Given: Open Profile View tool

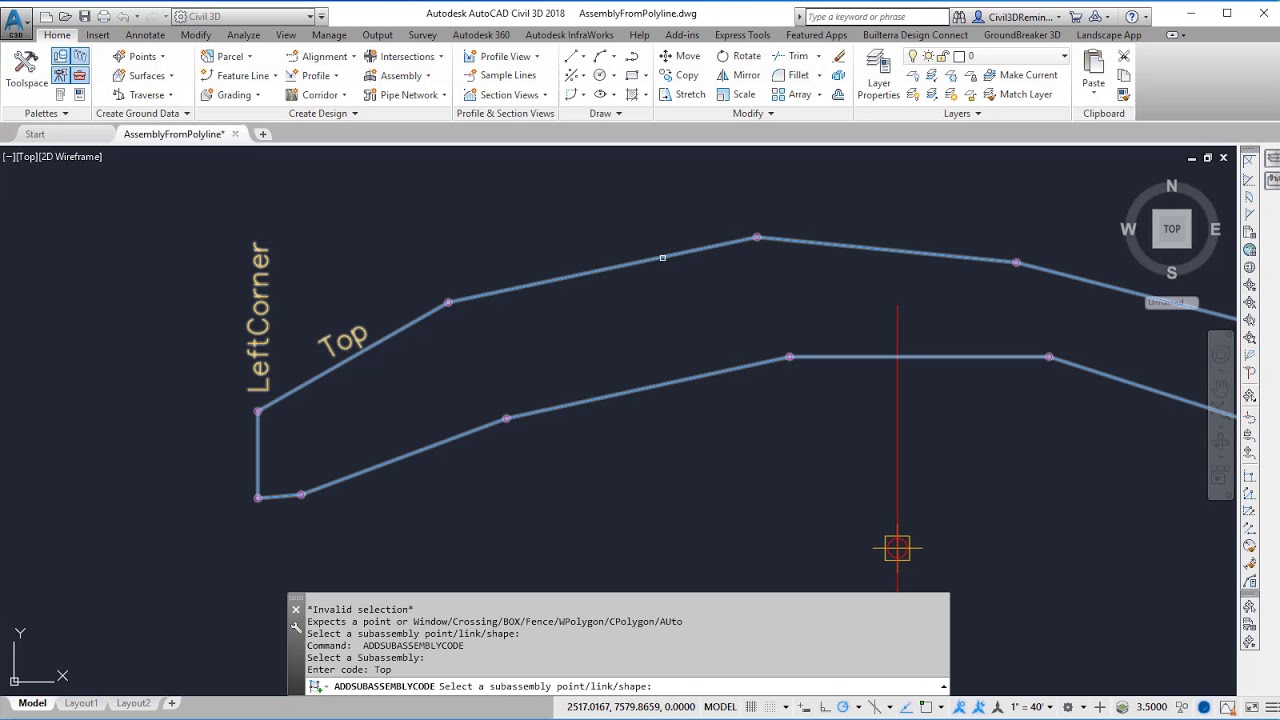Looking at the screenshot, I should [501, 56].
